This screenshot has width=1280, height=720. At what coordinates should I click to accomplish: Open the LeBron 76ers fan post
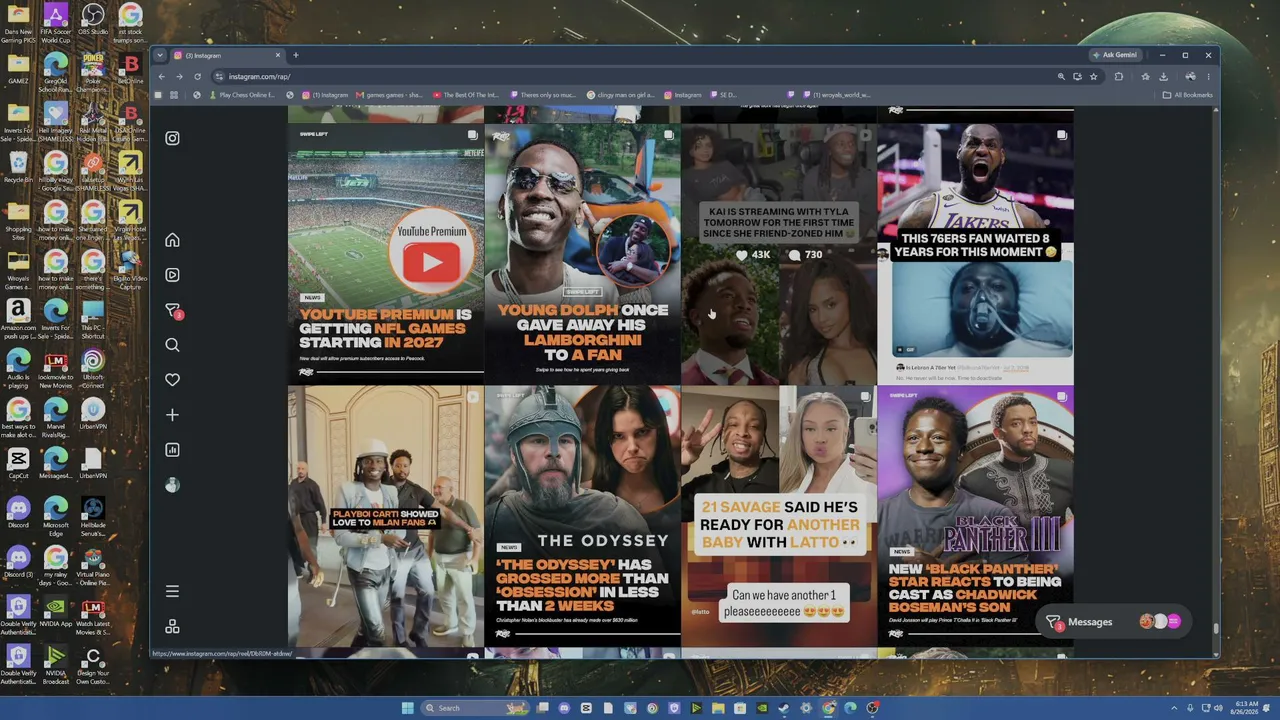(x=975, y=254)
